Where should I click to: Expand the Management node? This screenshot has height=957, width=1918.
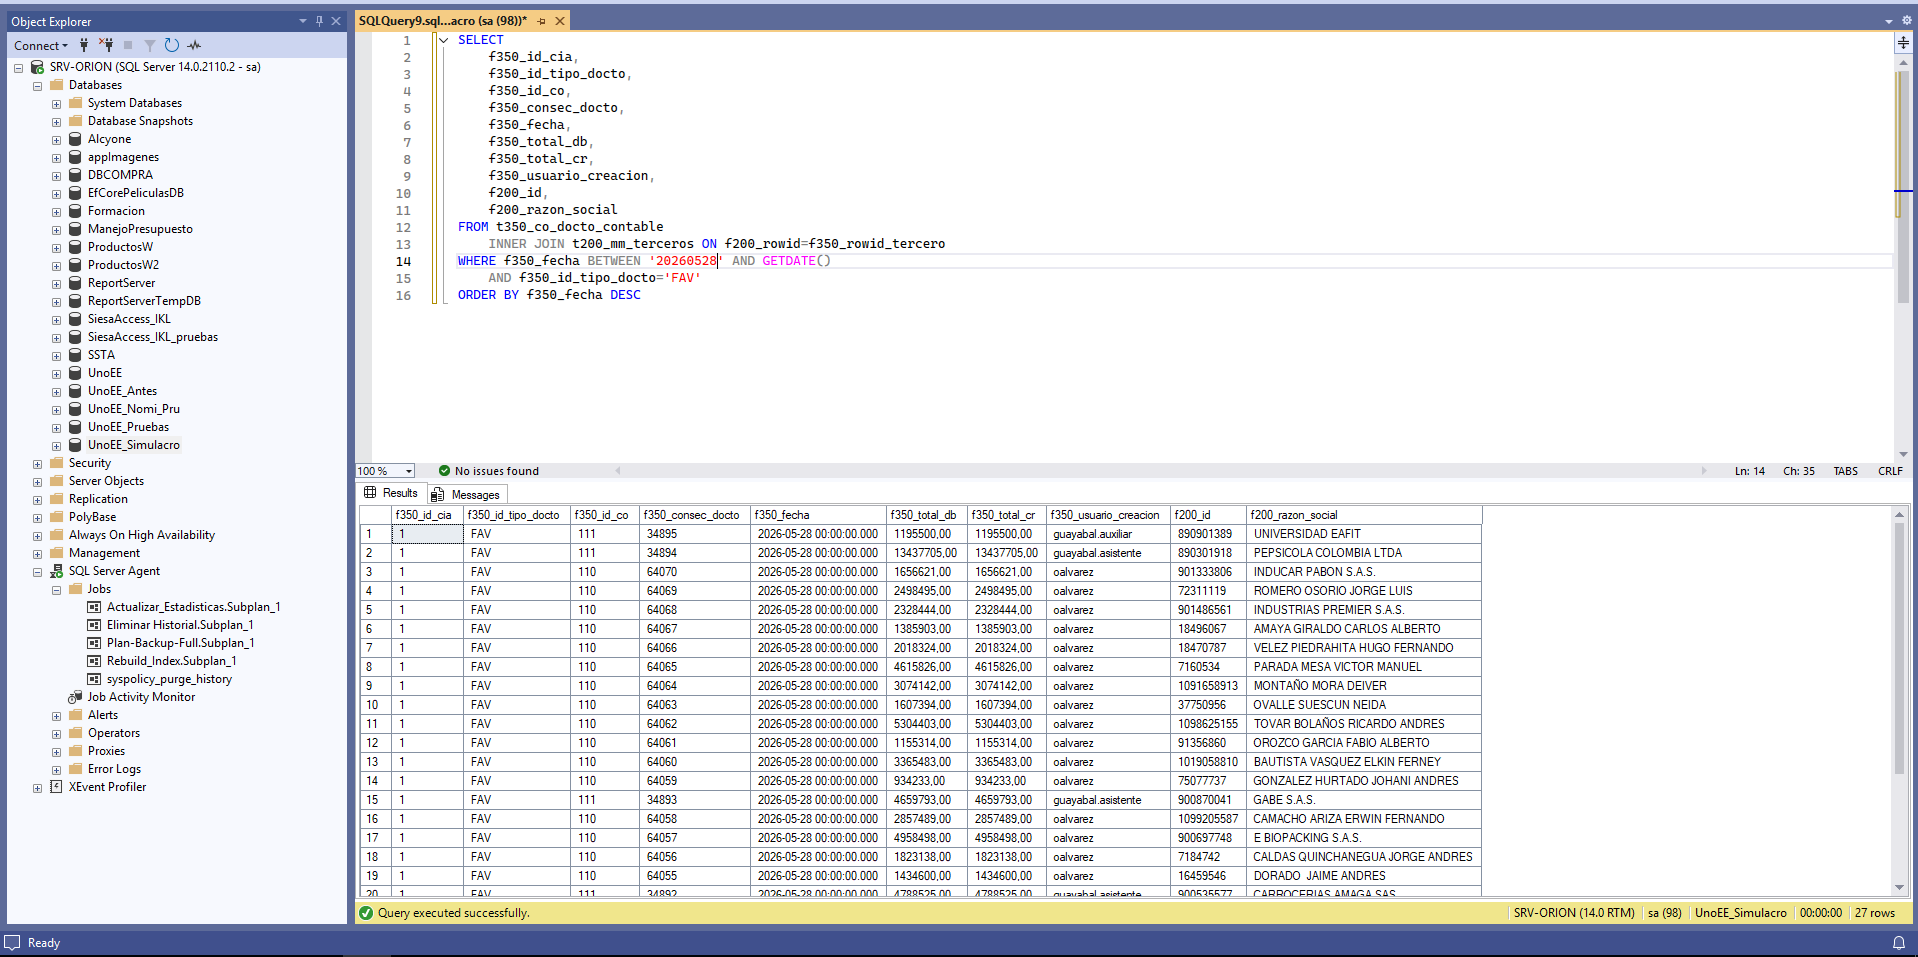pyautogui.click(x=37, y=554)
